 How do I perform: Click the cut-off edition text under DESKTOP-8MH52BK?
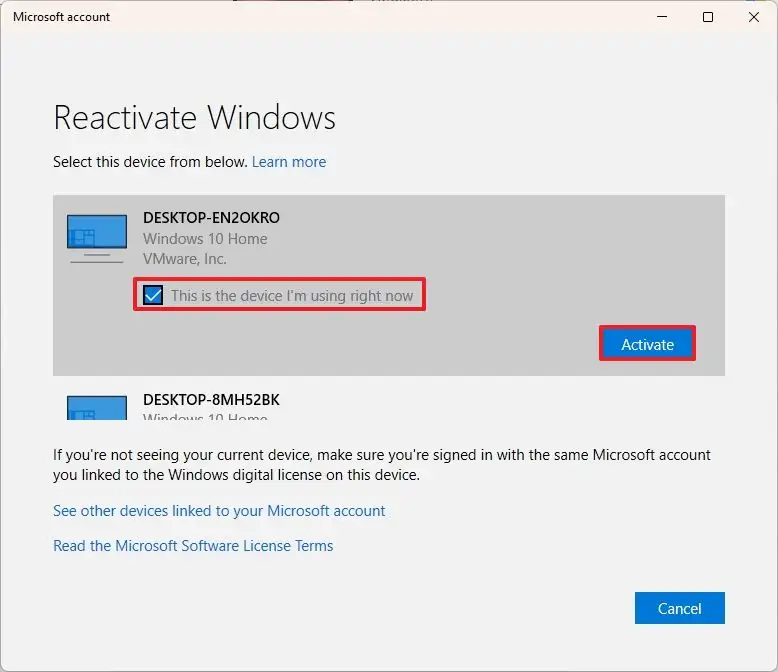coord(205,418)
